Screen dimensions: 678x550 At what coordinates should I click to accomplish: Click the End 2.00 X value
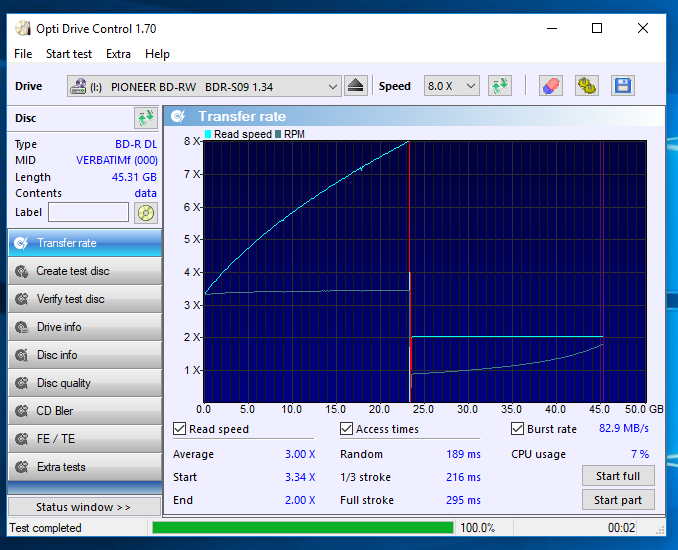(x=300, y=500)
